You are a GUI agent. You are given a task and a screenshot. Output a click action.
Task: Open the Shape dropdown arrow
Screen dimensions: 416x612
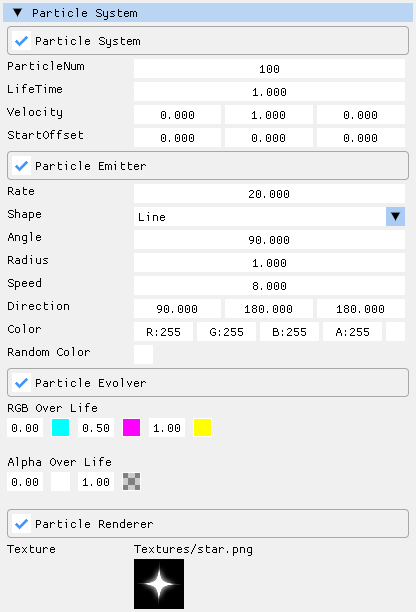(x=395, y=217)
